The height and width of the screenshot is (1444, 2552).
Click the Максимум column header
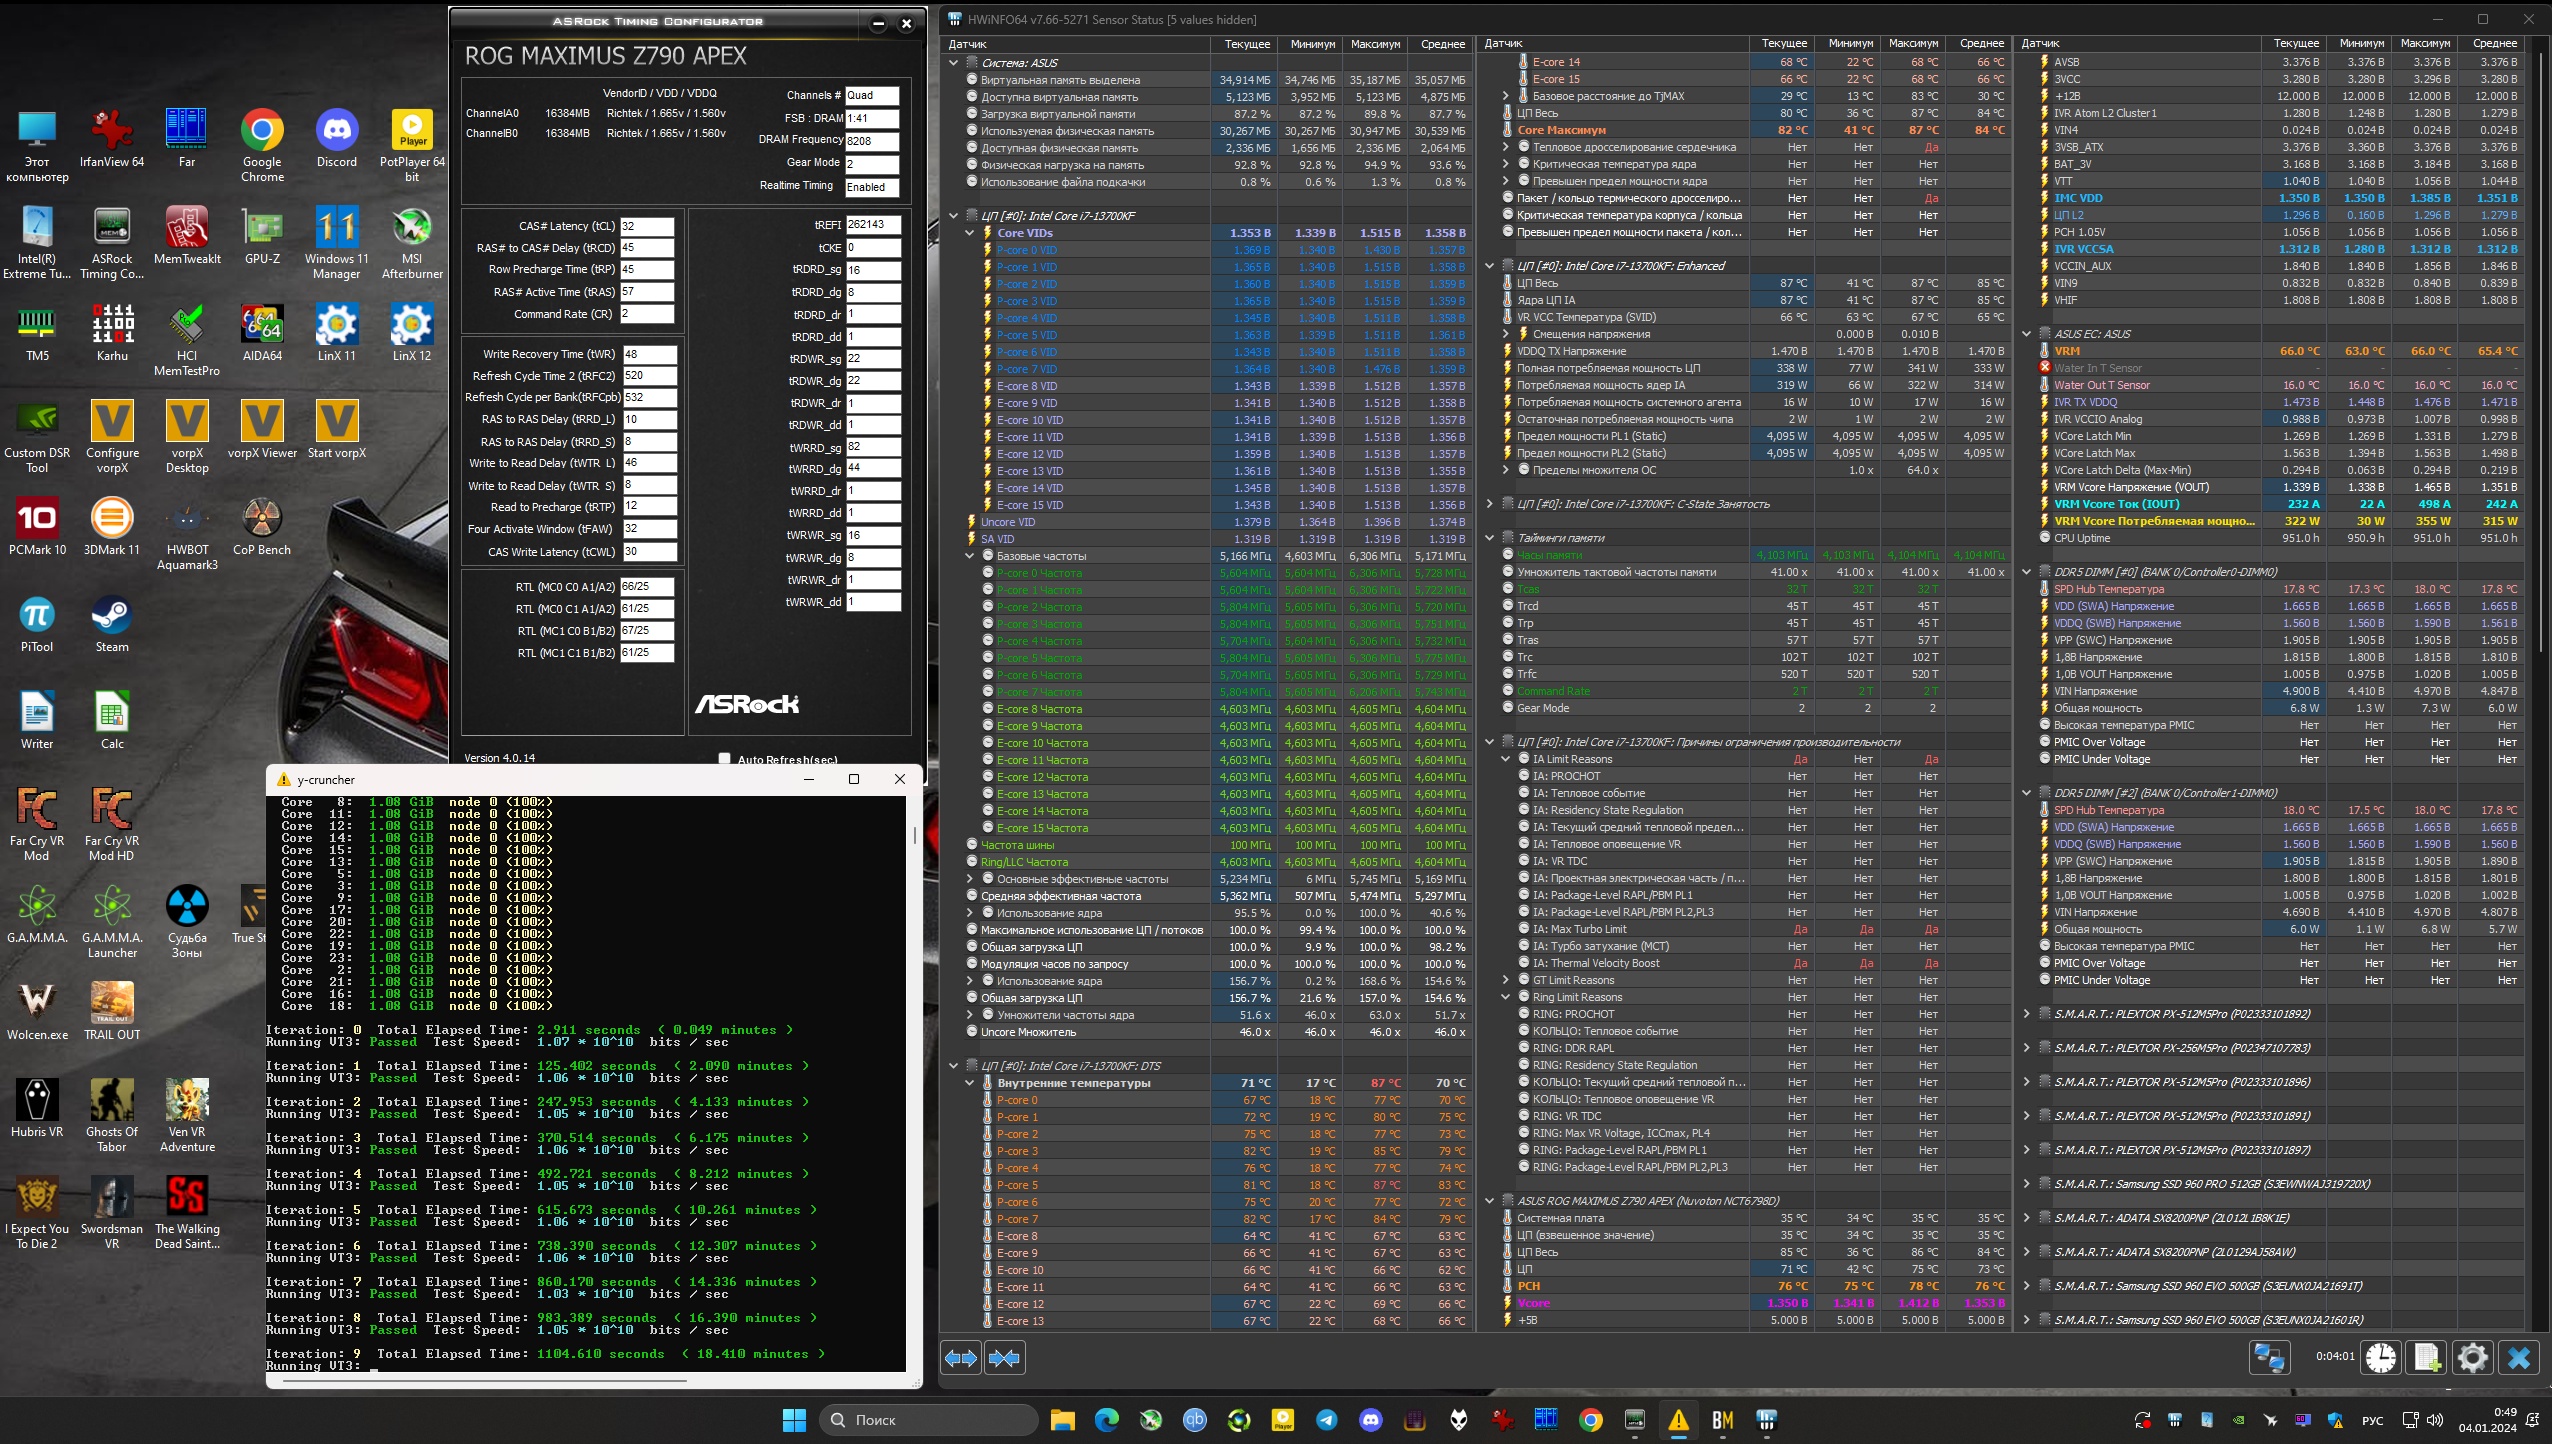[1375, 44]
